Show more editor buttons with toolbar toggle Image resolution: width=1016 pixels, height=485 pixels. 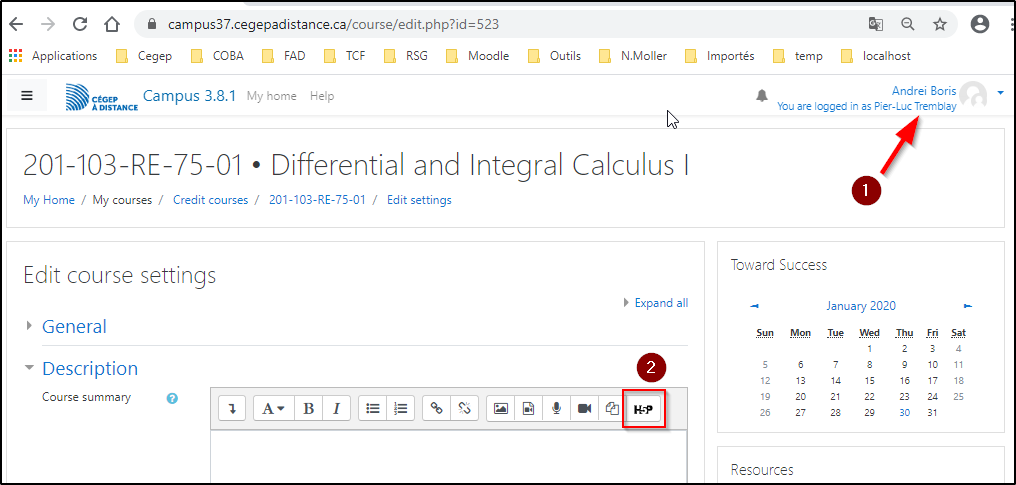232,408
